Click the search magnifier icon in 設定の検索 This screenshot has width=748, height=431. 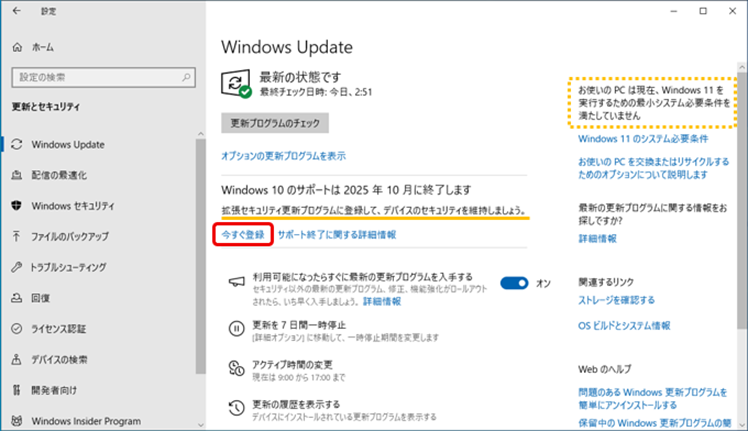click(x=186, y=77)
